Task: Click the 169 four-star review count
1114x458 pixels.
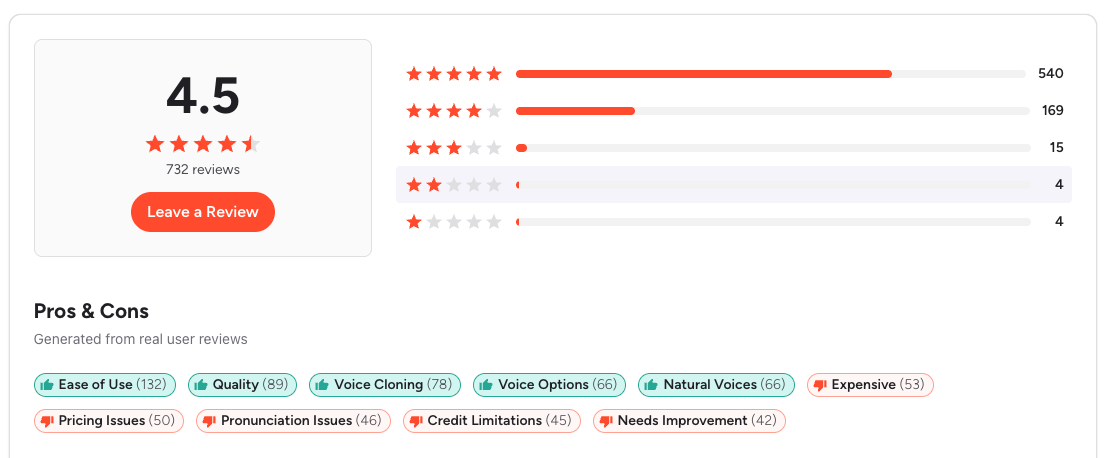Action: pyautogui.click(x=1051, y=110)
